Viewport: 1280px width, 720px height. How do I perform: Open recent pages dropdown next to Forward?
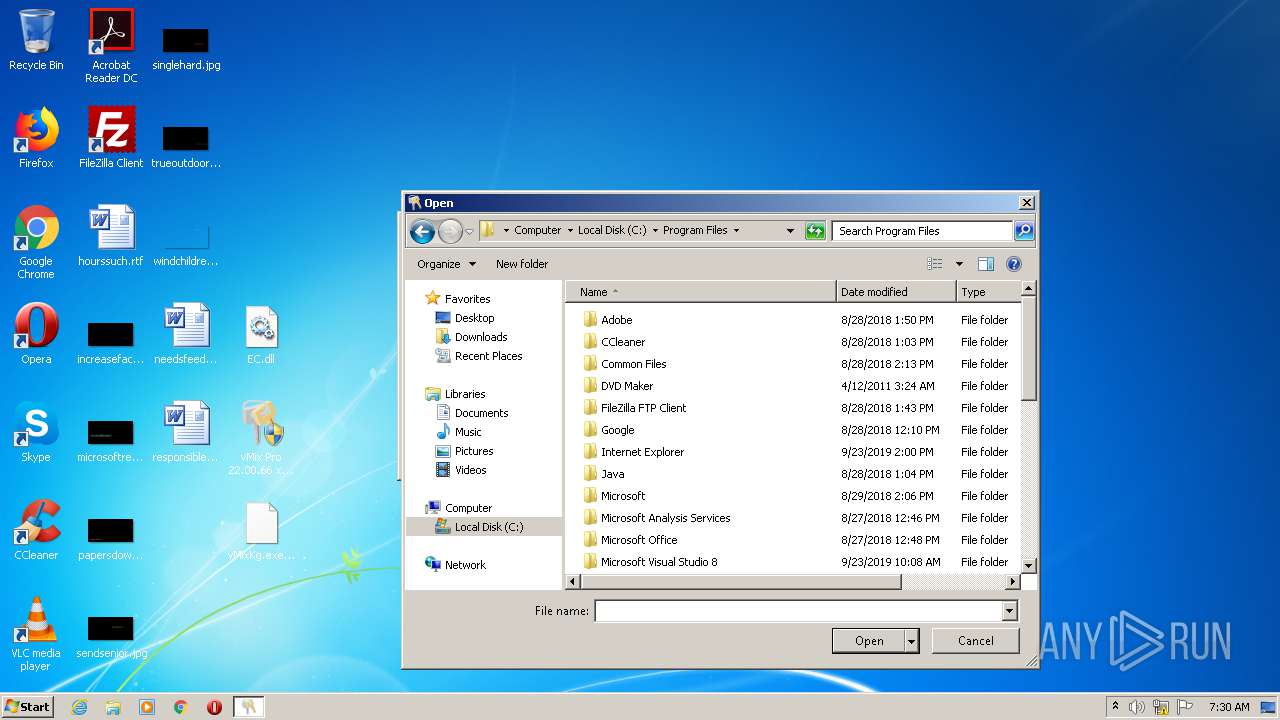pyautogui.click(x=469, y=232)
